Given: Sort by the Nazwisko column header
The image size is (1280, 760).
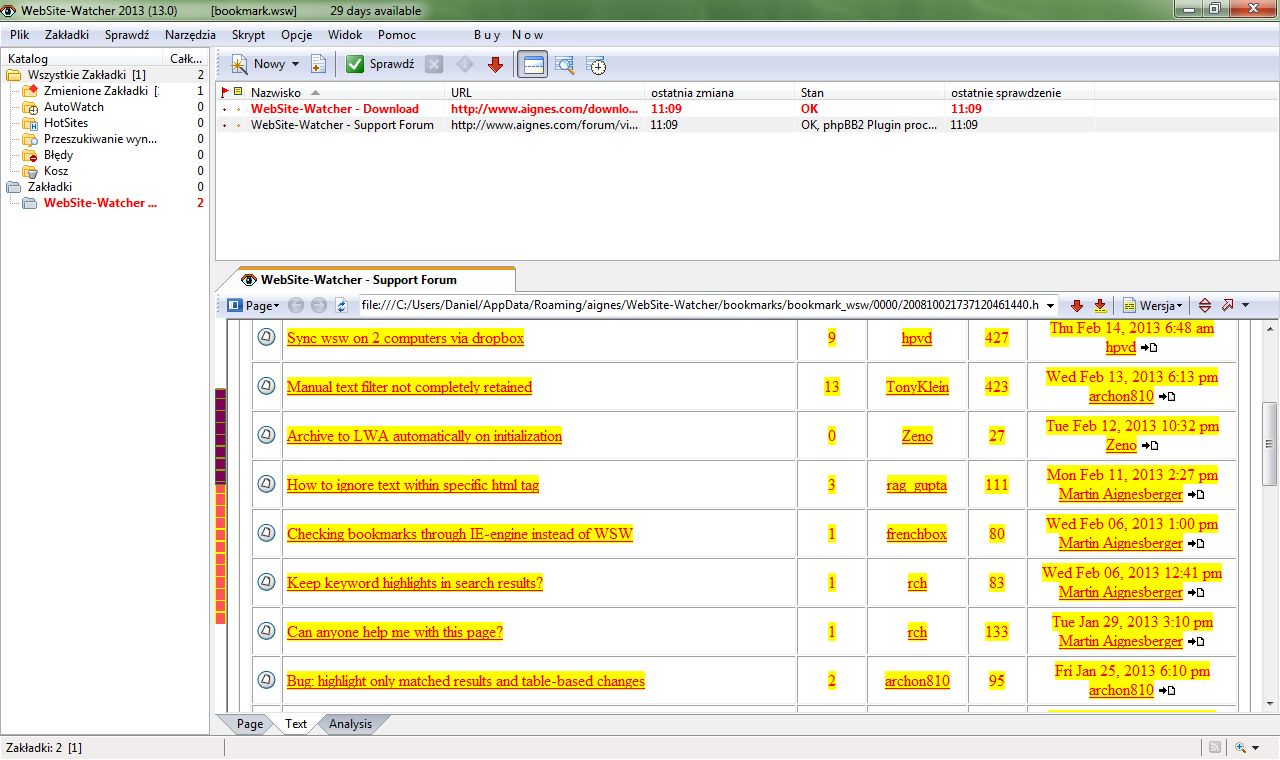Looking at the screenshot, I should tap(346, 92).
